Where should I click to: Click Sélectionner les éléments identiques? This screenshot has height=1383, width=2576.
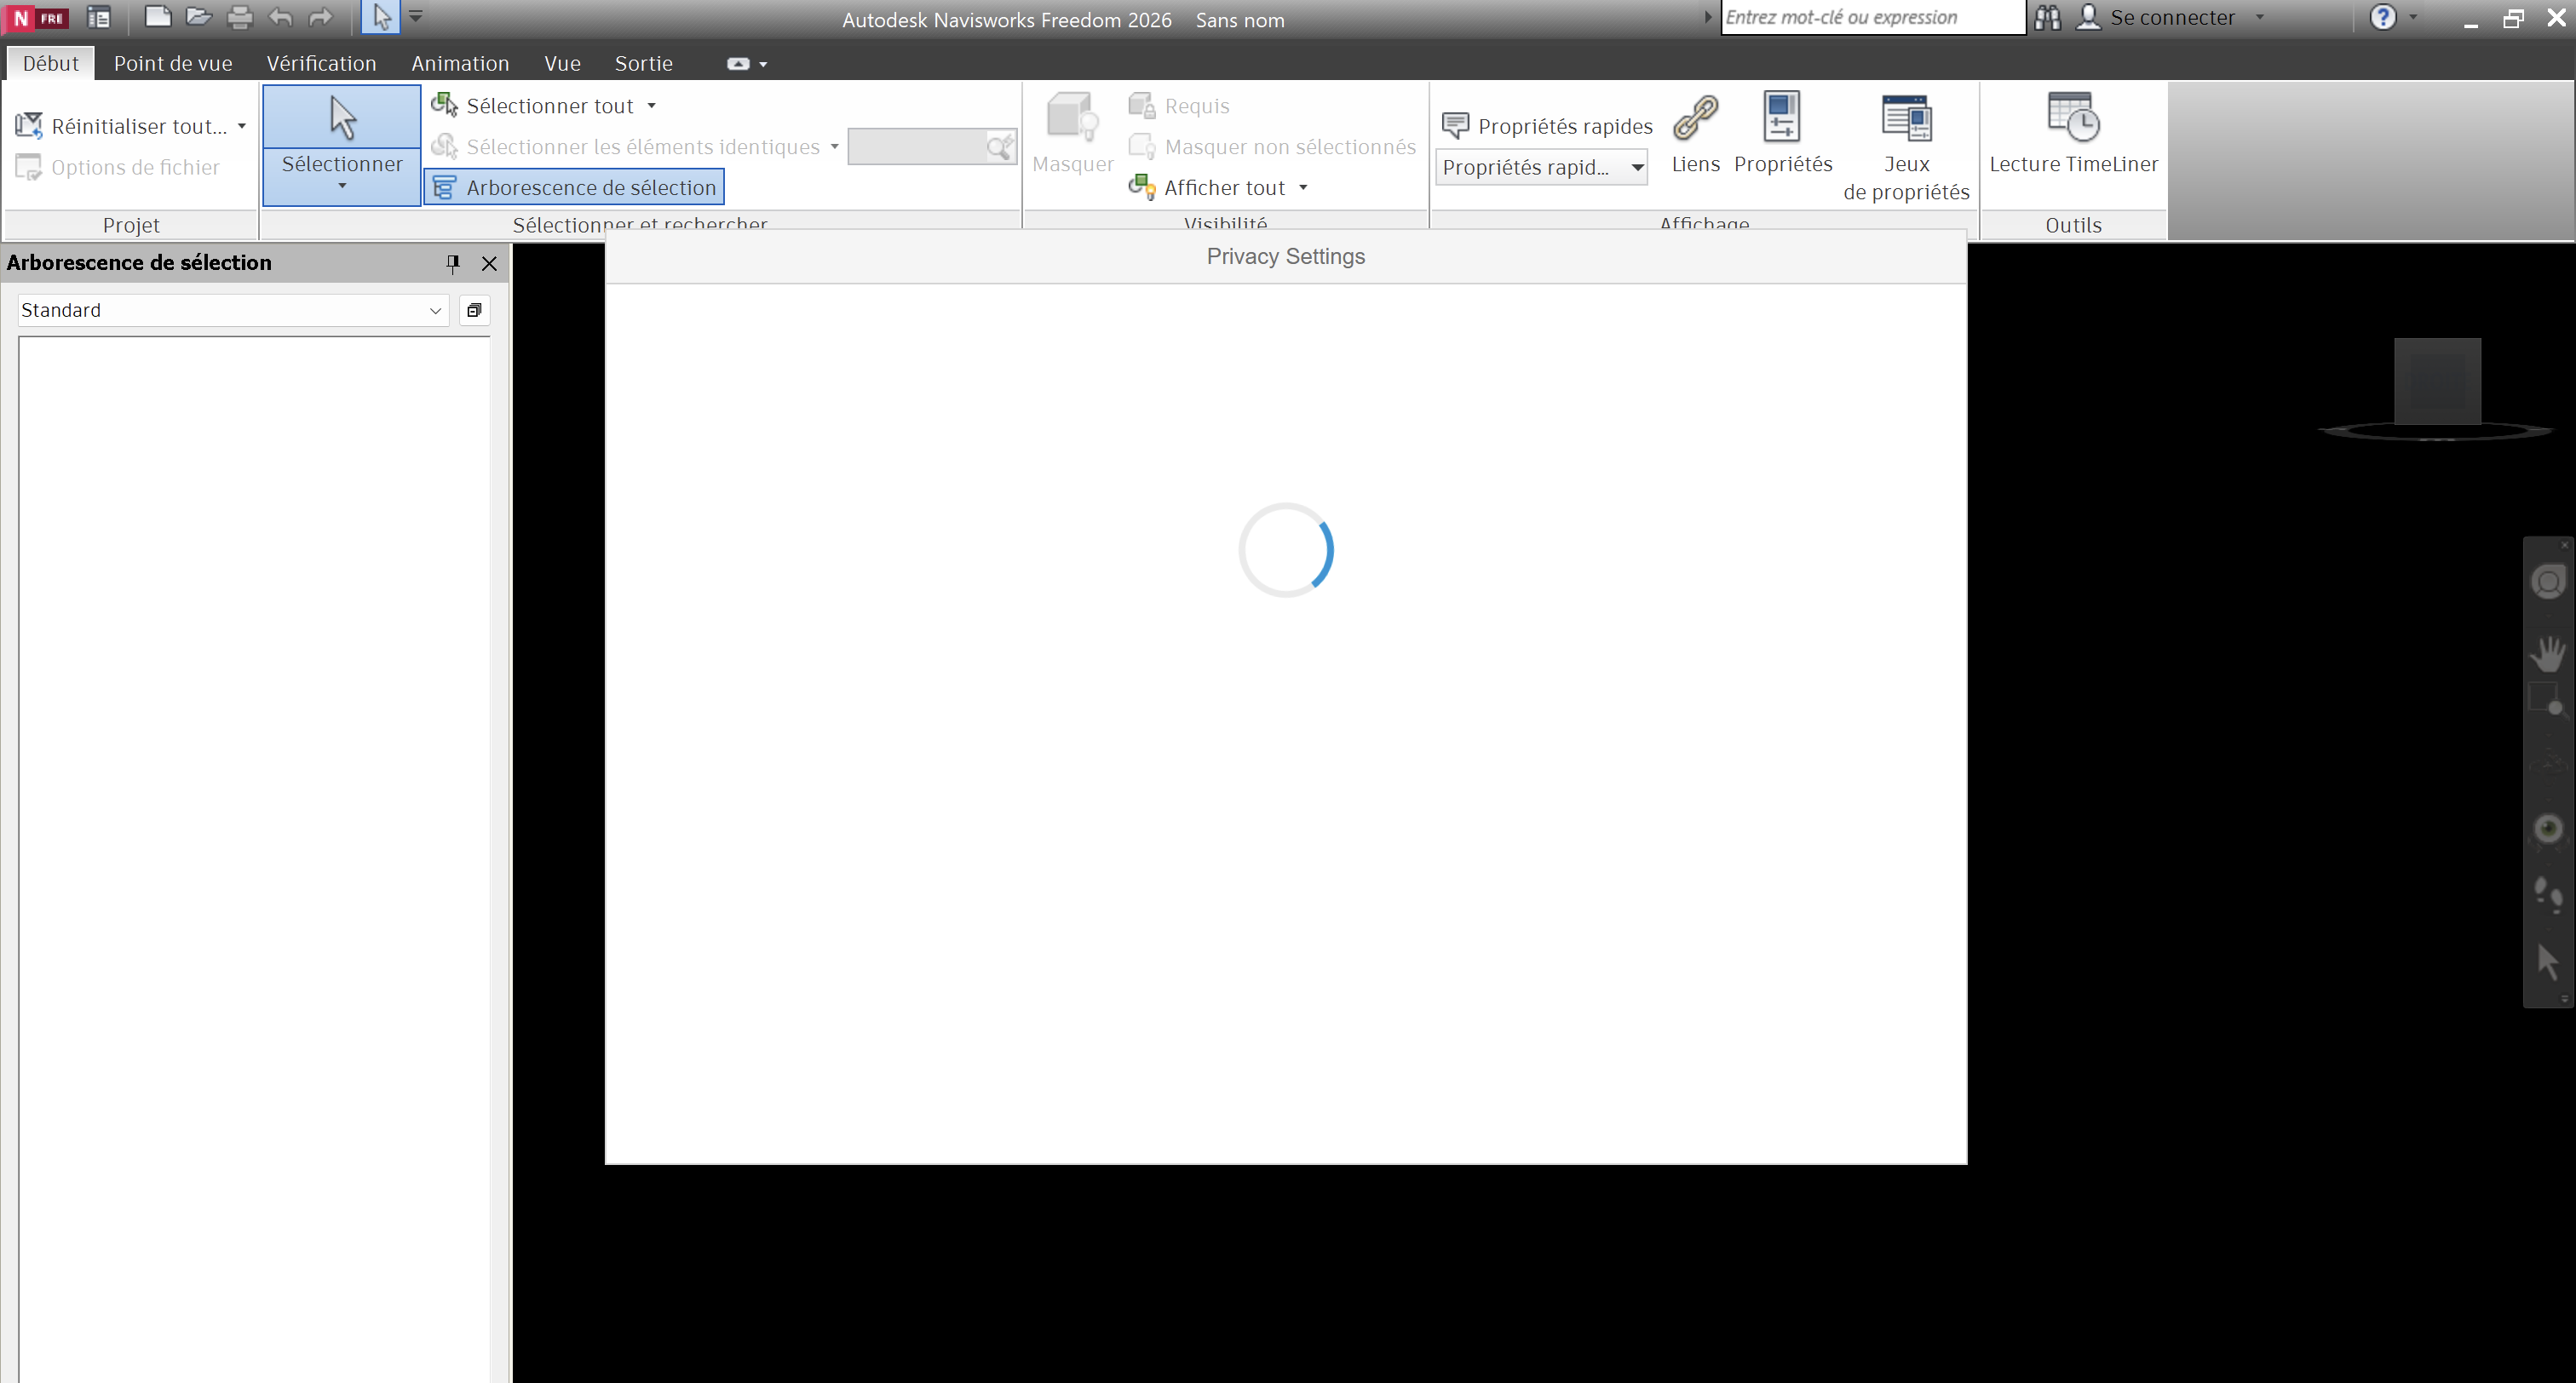pos(625,147)
